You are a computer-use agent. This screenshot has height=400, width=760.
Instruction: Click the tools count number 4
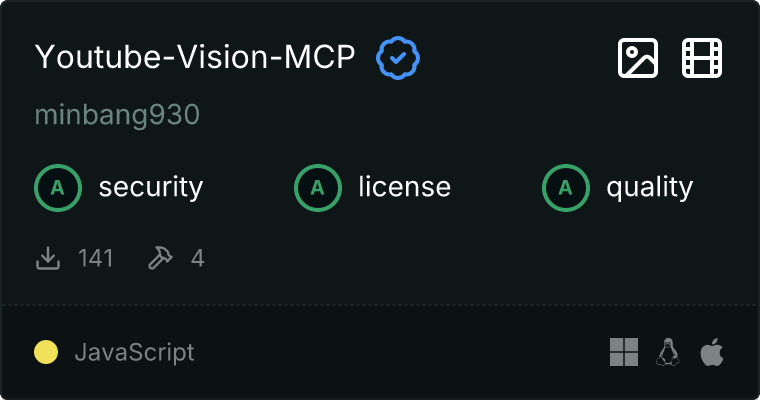point(198,259)
